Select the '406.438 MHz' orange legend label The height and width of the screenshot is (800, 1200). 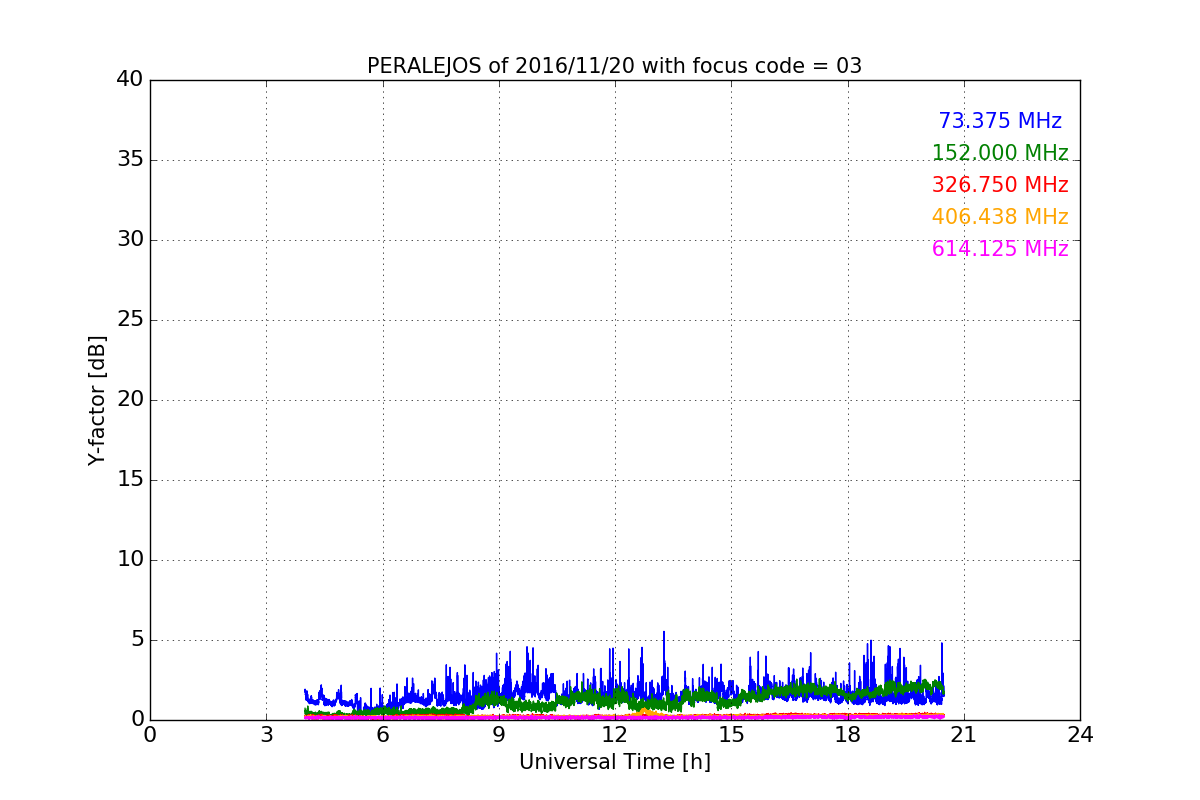[x=1000, y=217]
